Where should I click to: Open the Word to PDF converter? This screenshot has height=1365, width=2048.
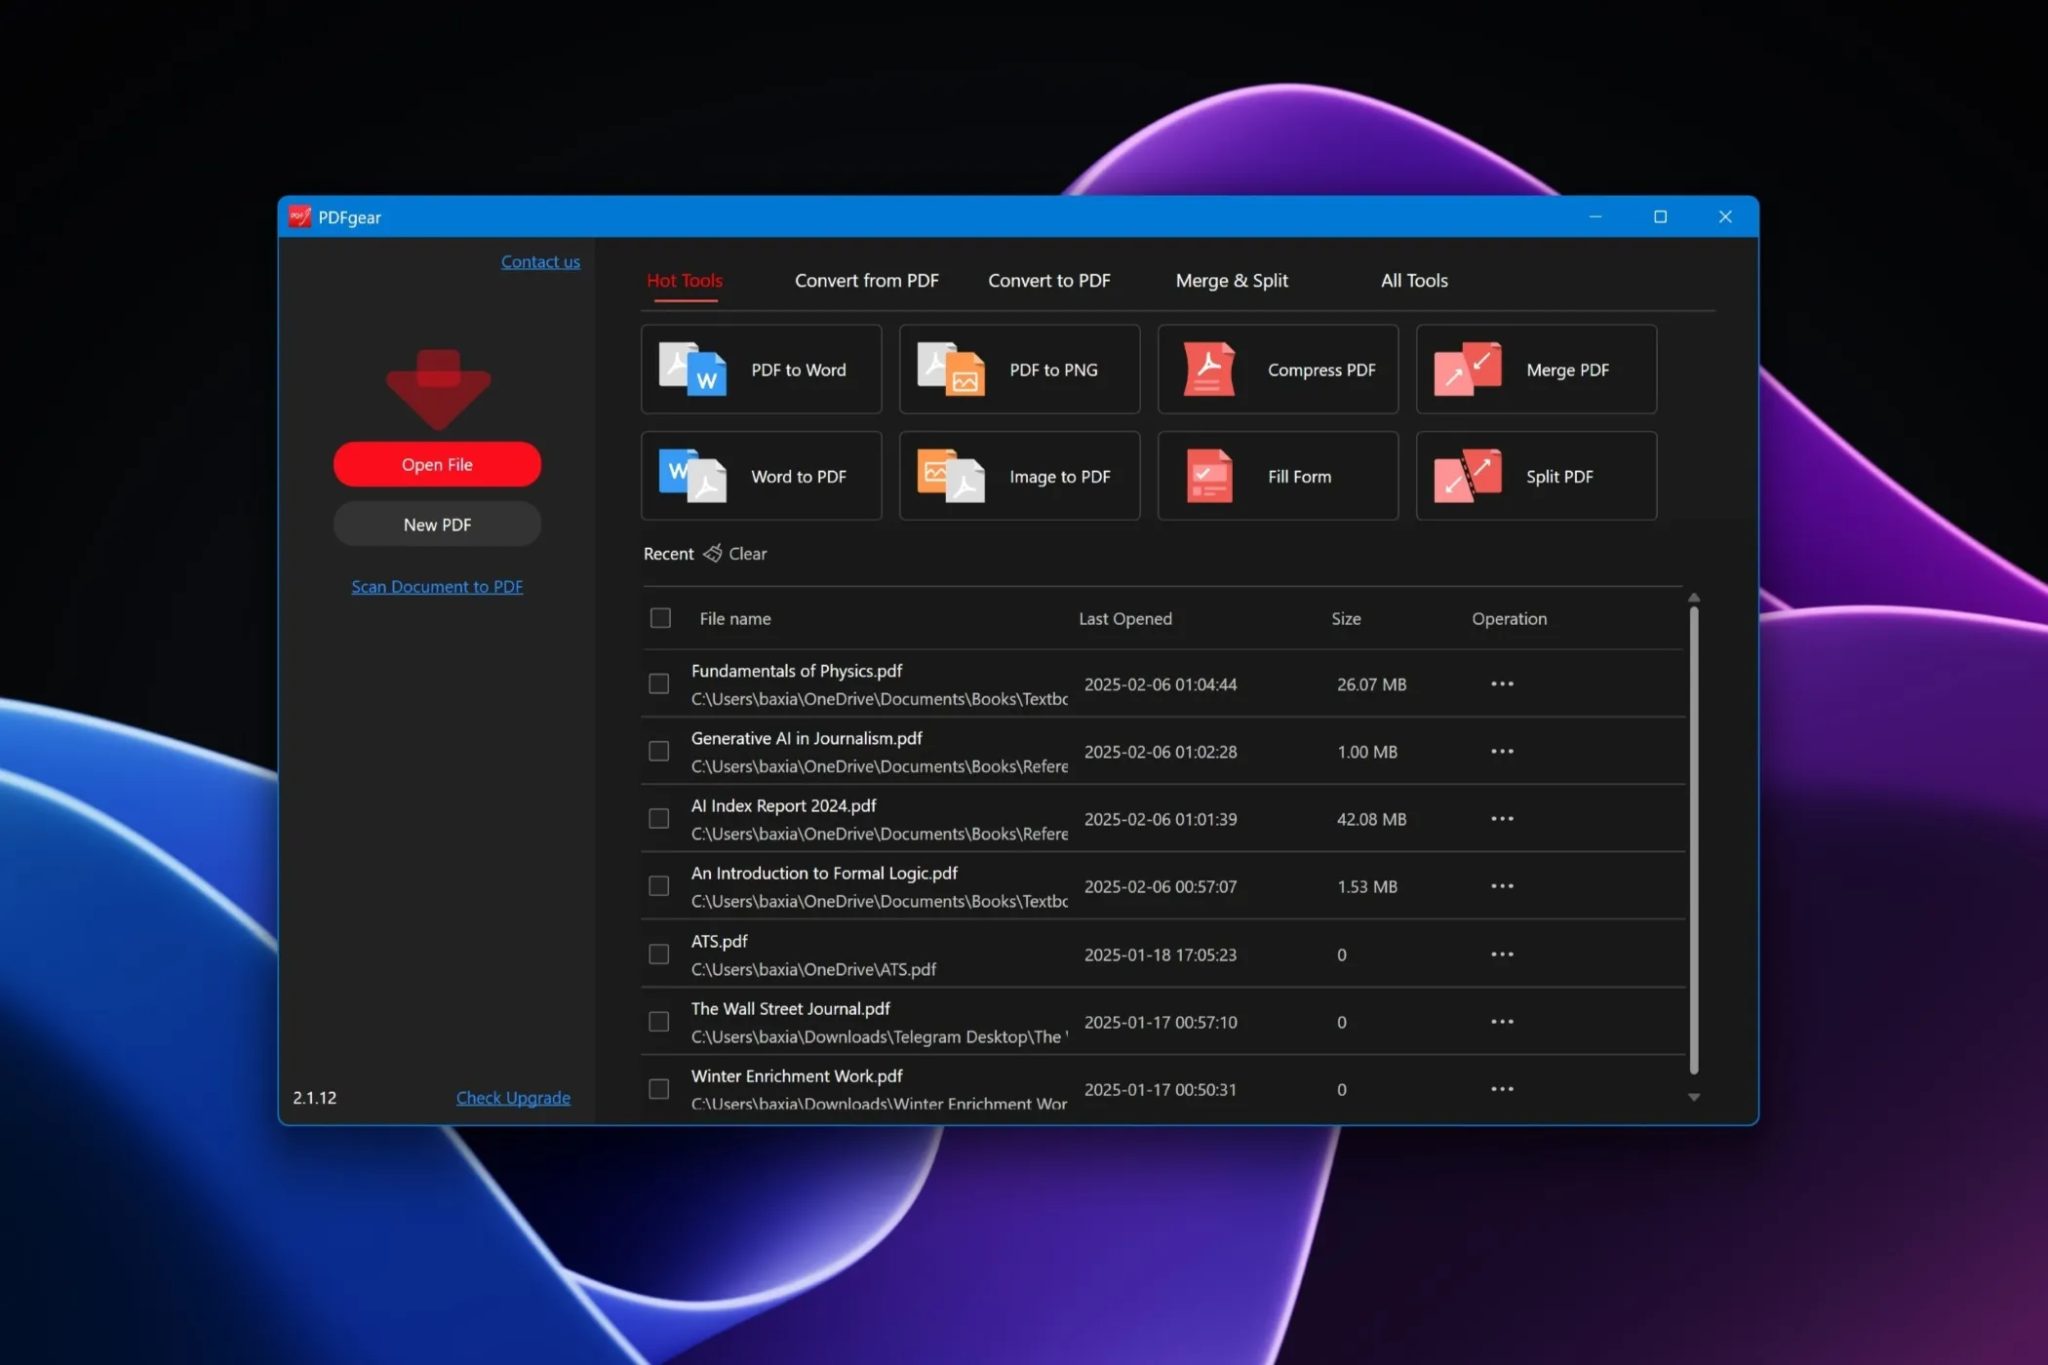(x=760, y=476)
